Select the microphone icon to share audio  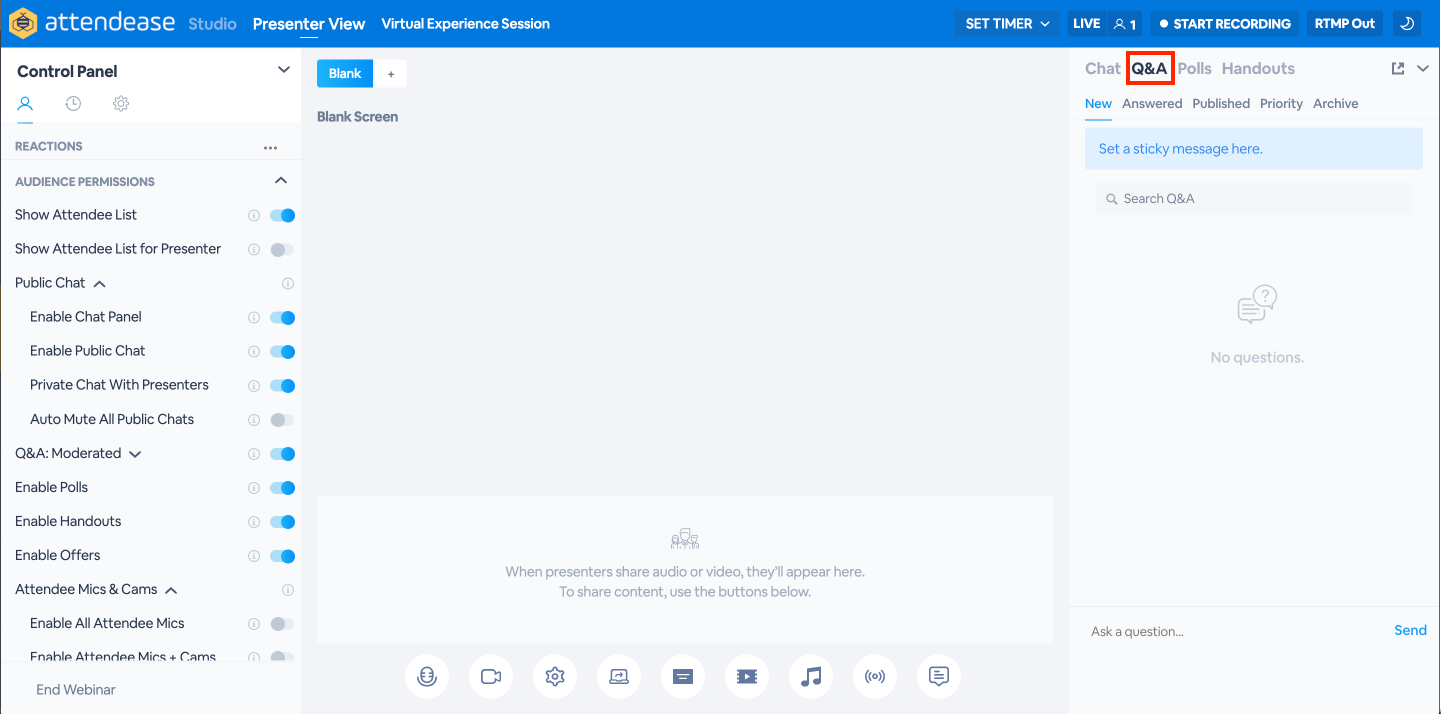coord(427,676)
